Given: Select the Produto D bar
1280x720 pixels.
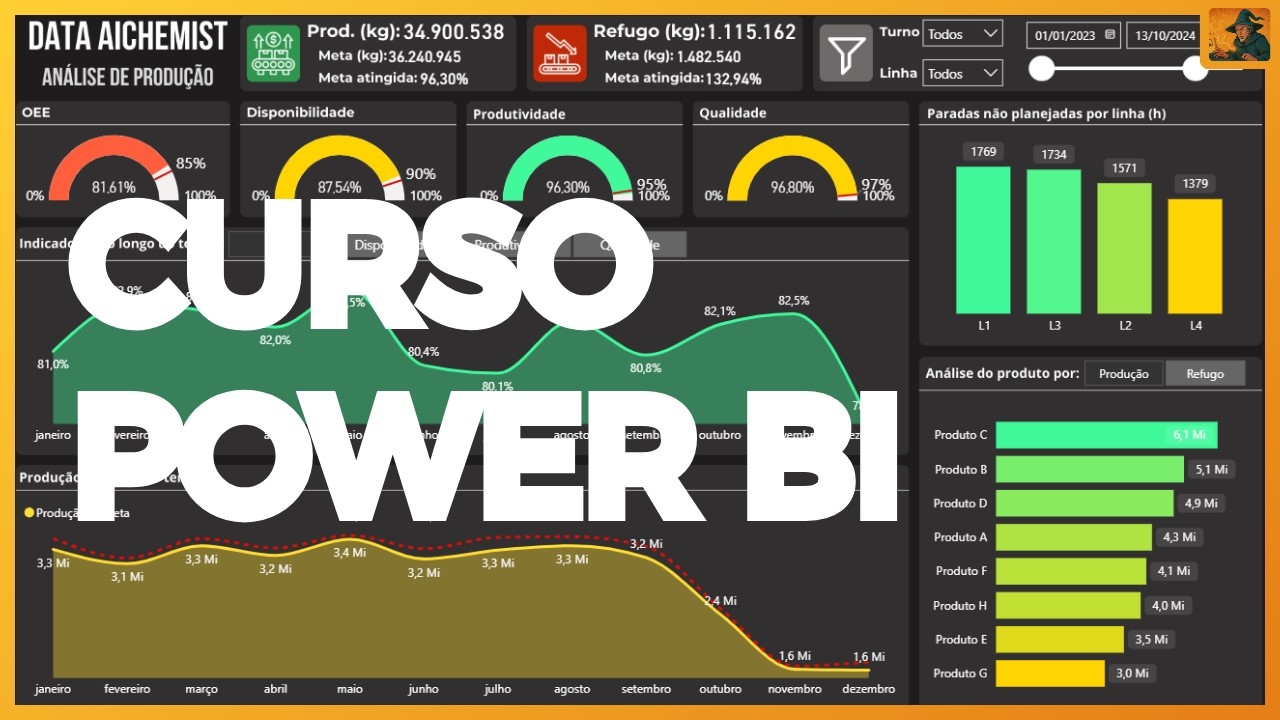Looking at the screenshot, I should coord(1085,503).
